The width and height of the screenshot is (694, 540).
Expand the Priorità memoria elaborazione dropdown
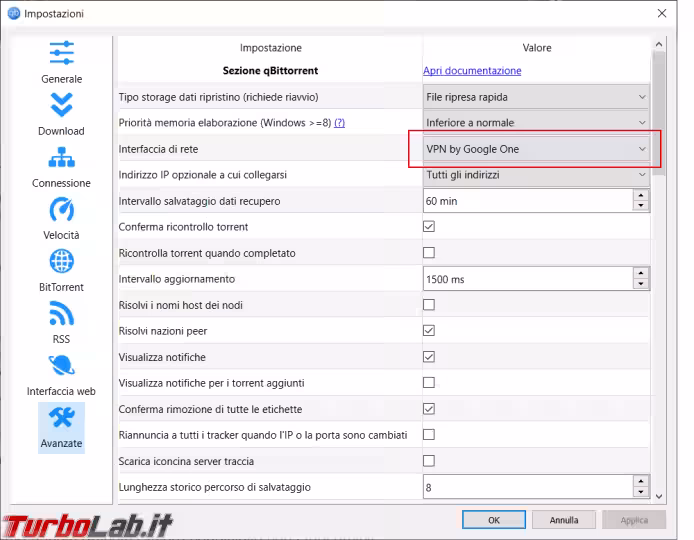(536, 123)
